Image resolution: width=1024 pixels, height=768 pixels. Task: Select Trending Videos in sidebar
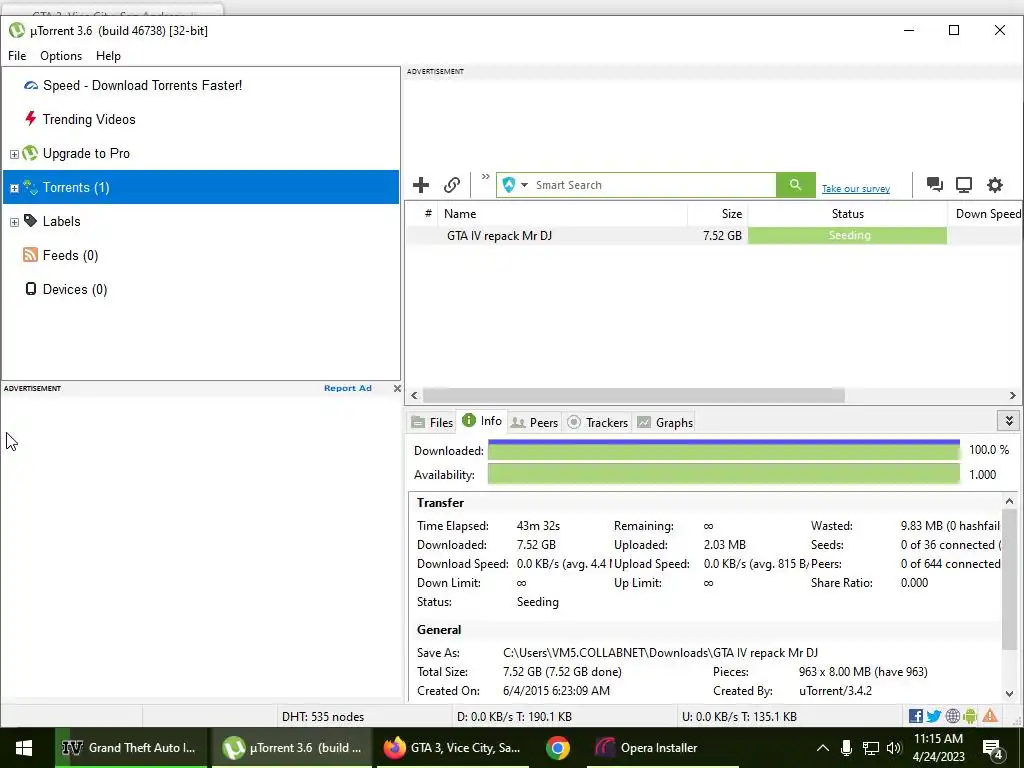click(89, 120)
